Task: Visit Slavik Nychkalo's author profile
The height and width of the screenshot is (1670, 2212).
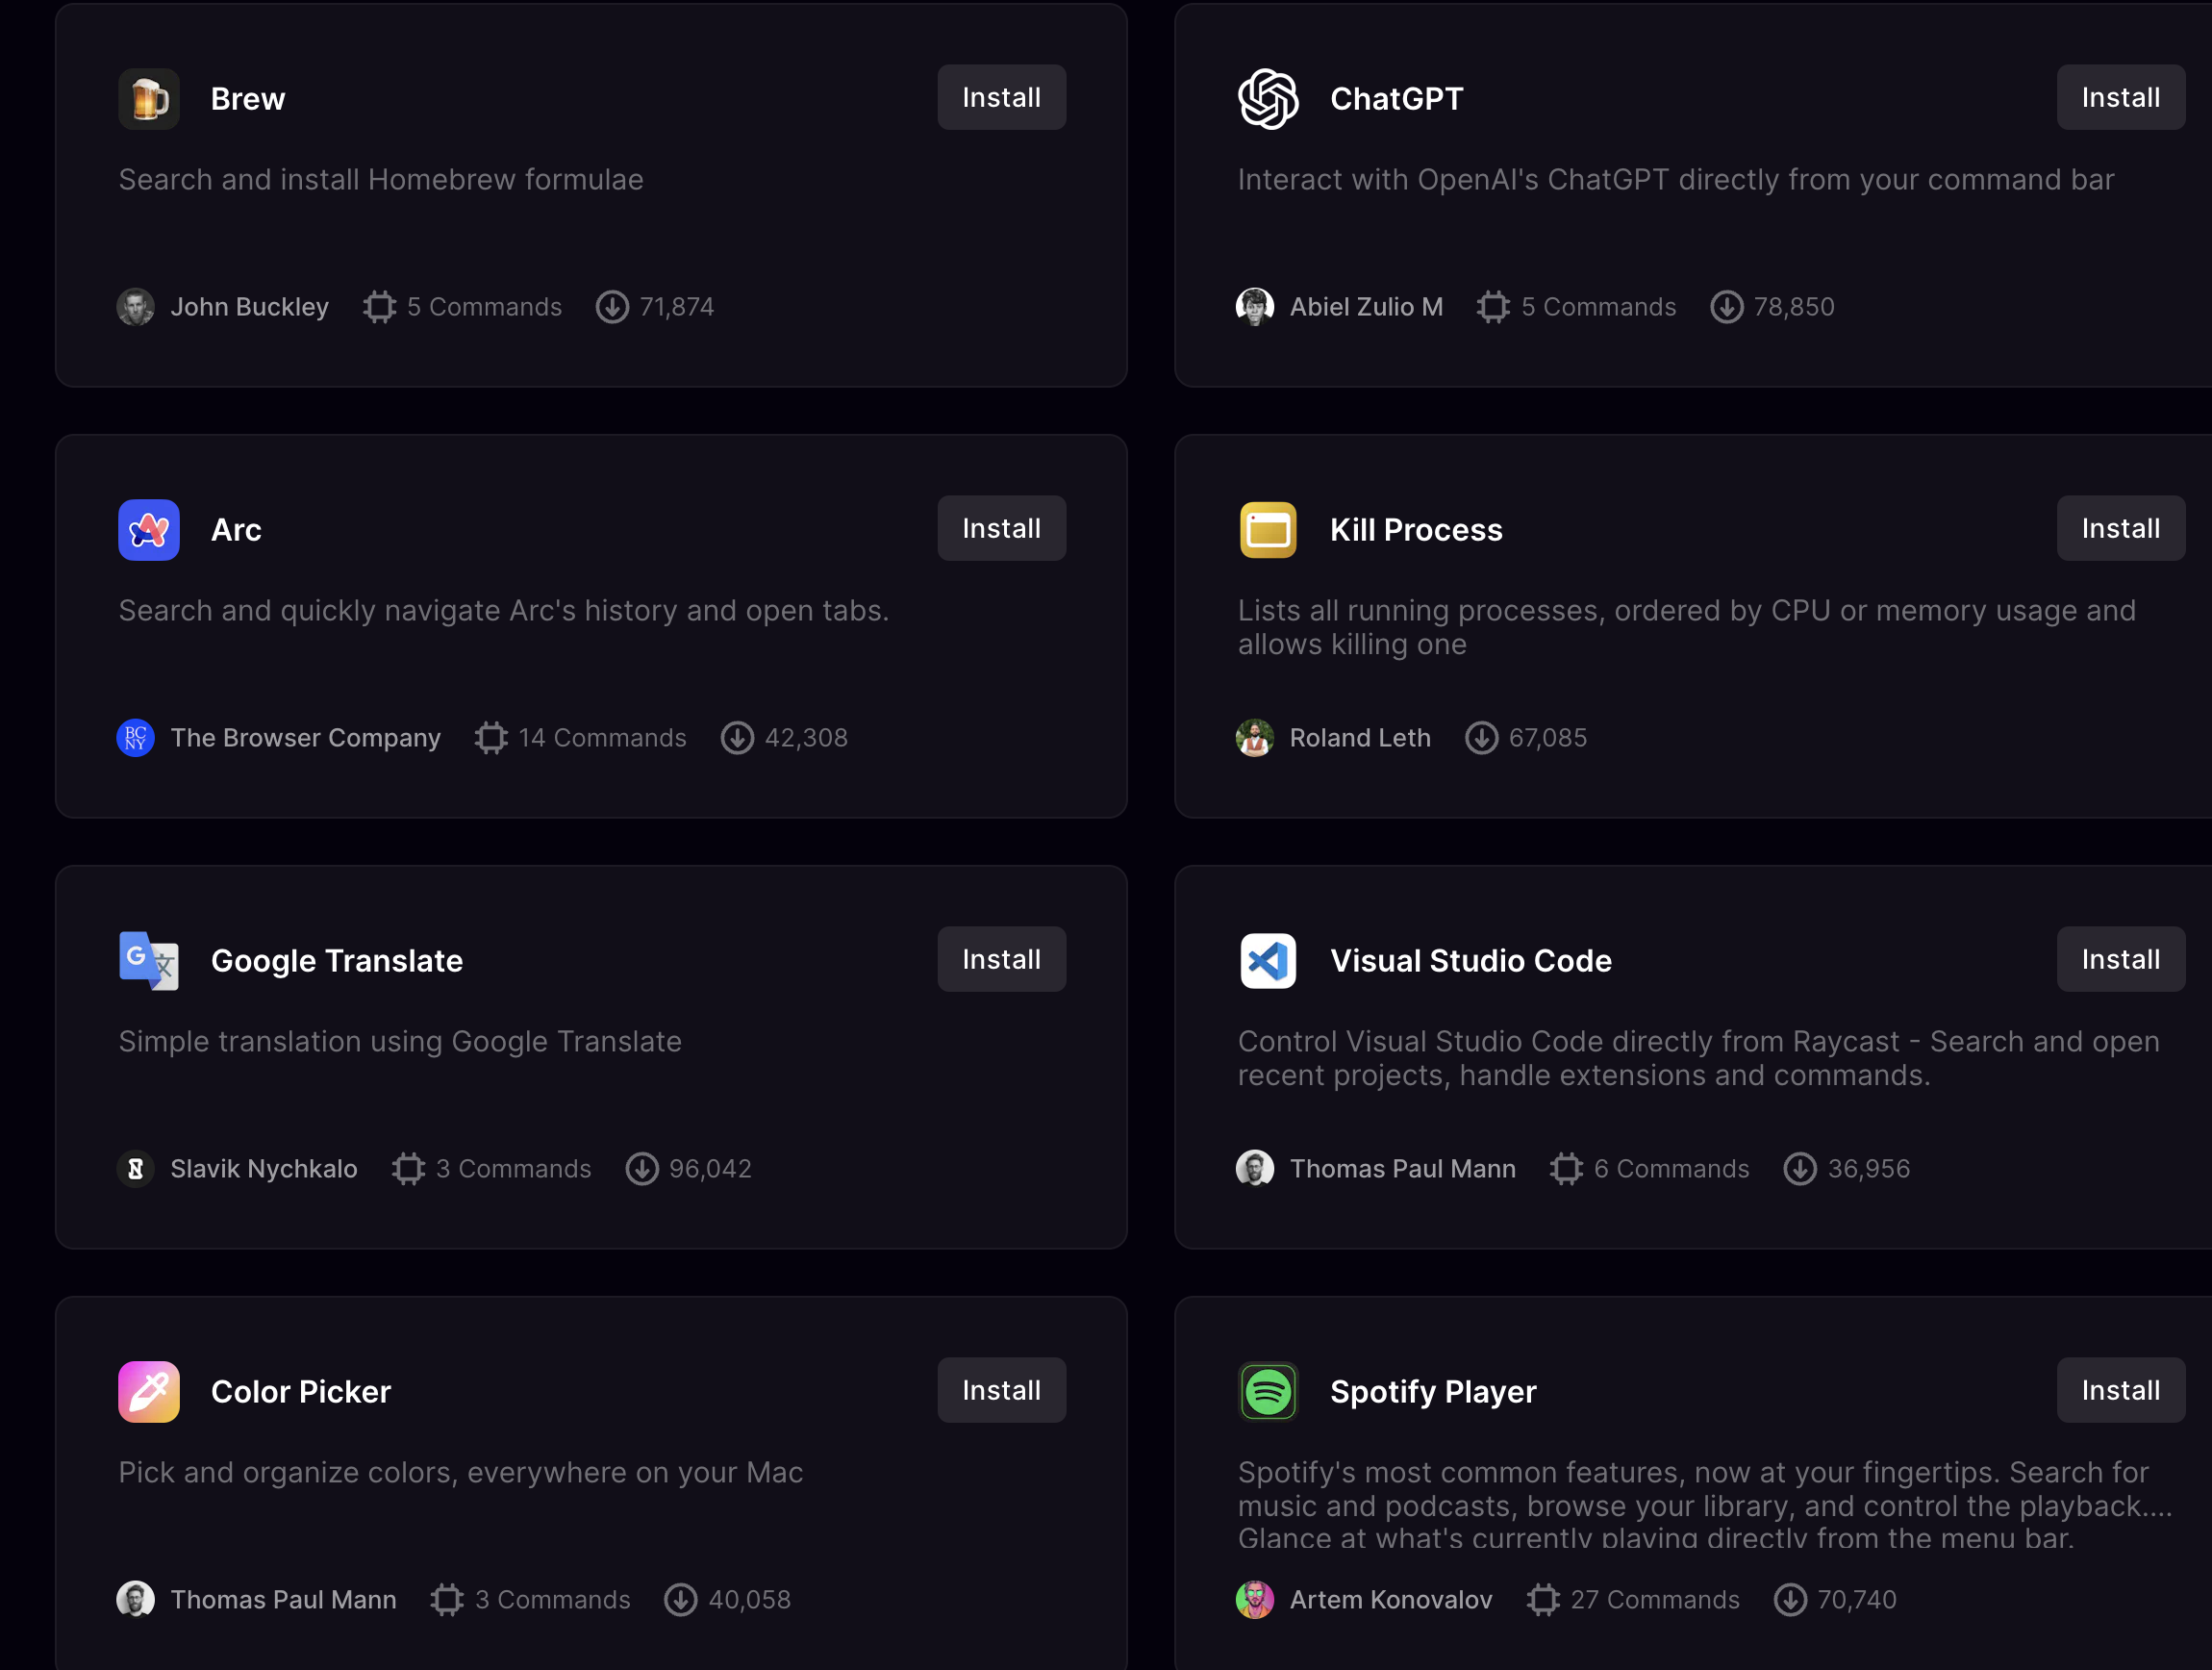Action: pos(263,1169)
